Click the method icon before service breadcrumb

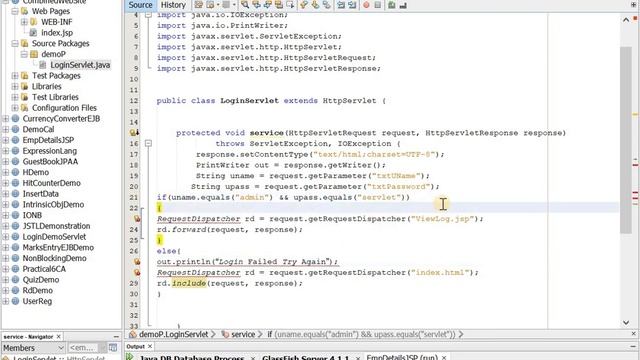[x=225, y=334]
